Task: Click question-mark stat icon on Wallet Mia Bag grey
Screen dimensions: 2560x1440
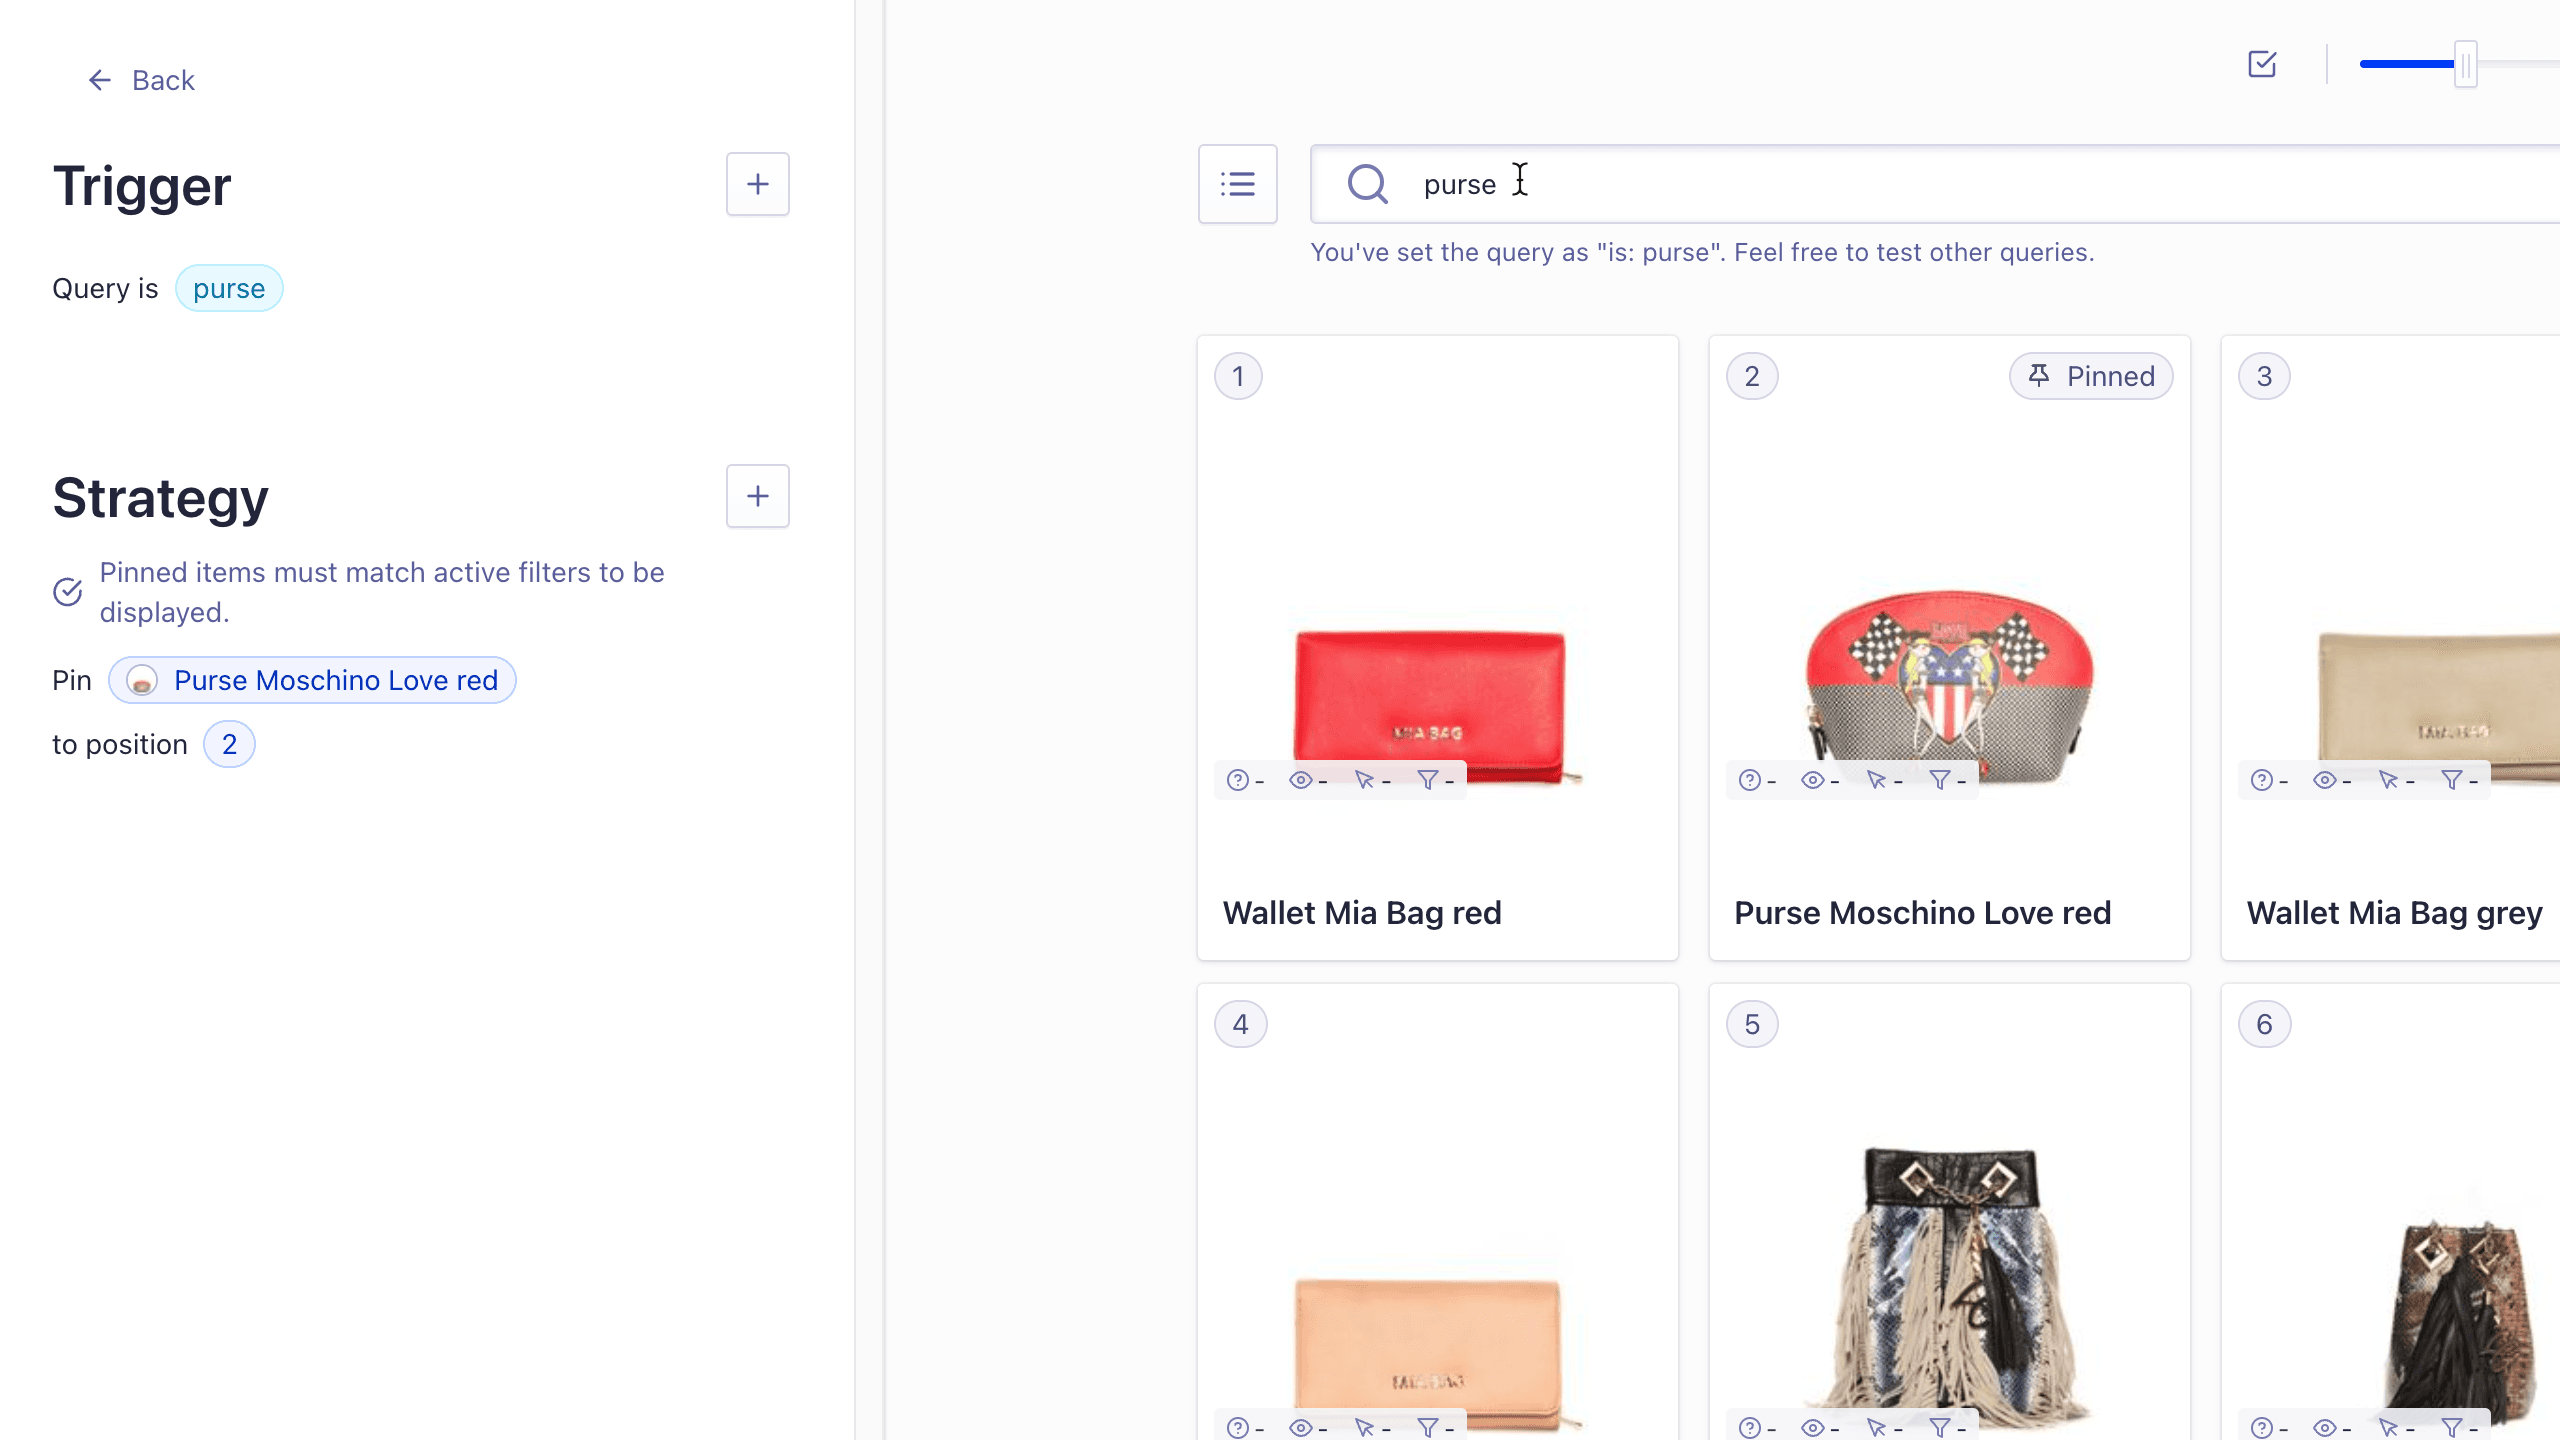Action: tap(2261, 780)
